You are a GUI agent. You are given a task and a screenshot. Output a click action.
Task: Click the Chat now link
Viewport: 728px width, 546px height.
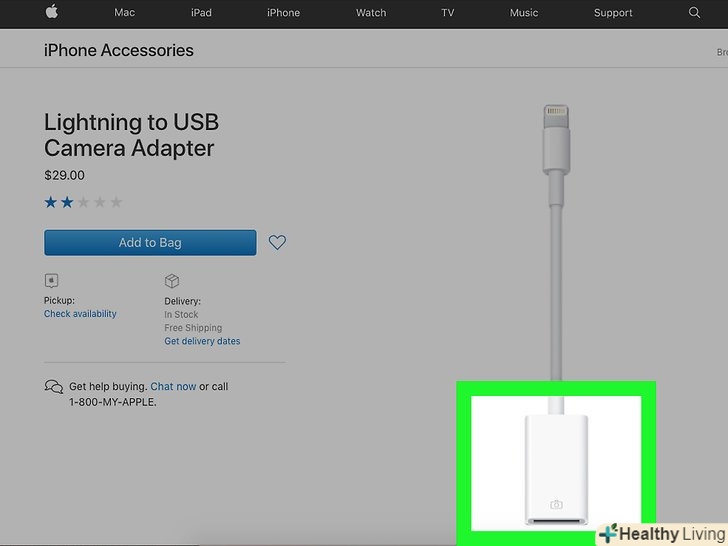(173, 386)
